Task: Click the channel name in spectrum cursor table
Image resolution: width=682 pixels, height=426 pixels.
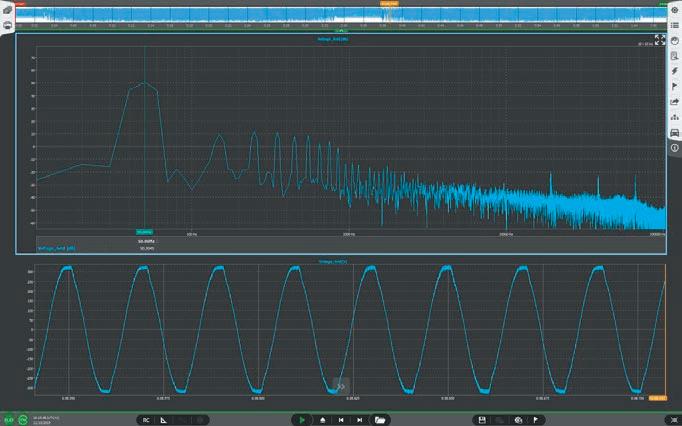Action: [x=57, y=248]
